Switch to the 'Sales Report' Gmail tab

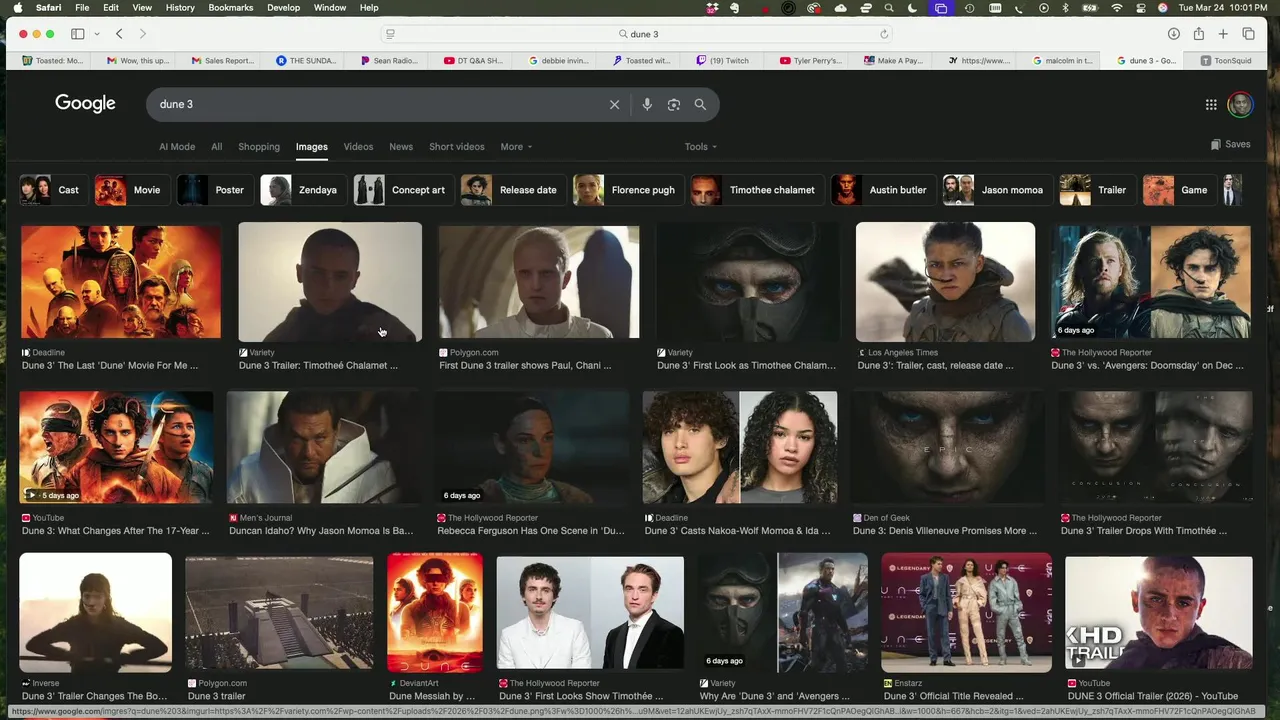coord(222,61)
